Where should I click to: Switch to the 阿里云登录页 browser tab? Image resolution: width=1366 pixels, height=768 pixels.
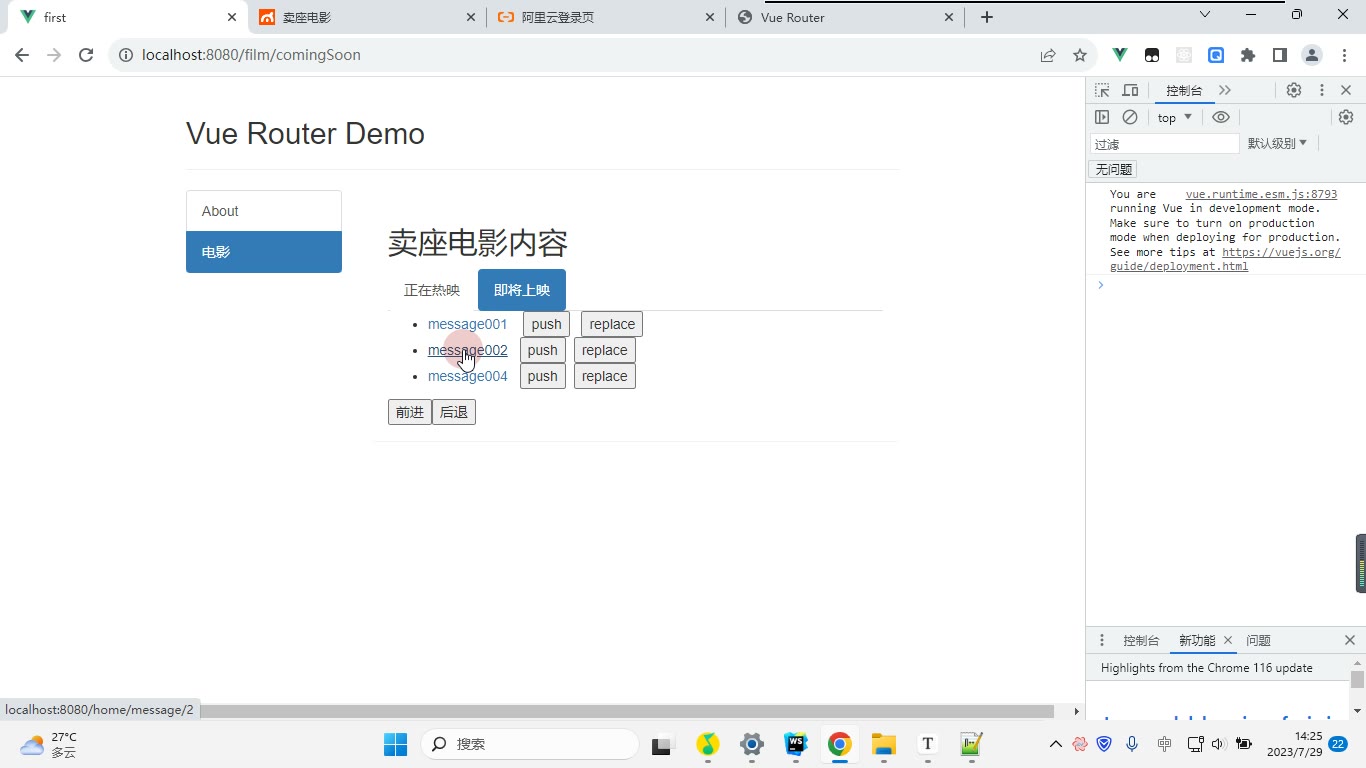point(607,17)
